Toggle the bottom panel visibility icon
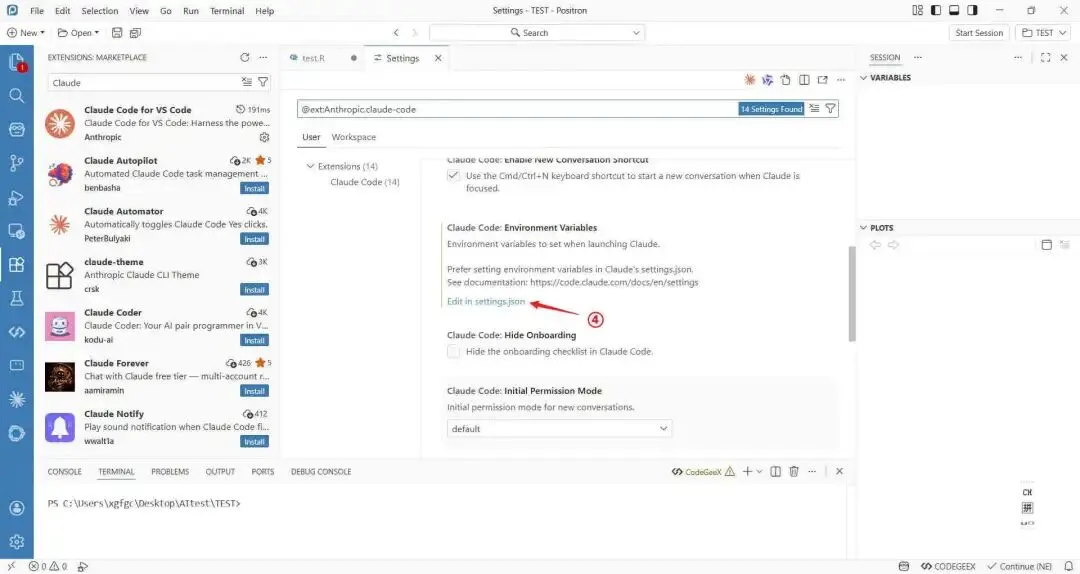This screenshot has width=1080, height=574. pyautogui.click(x=954, y=10)
